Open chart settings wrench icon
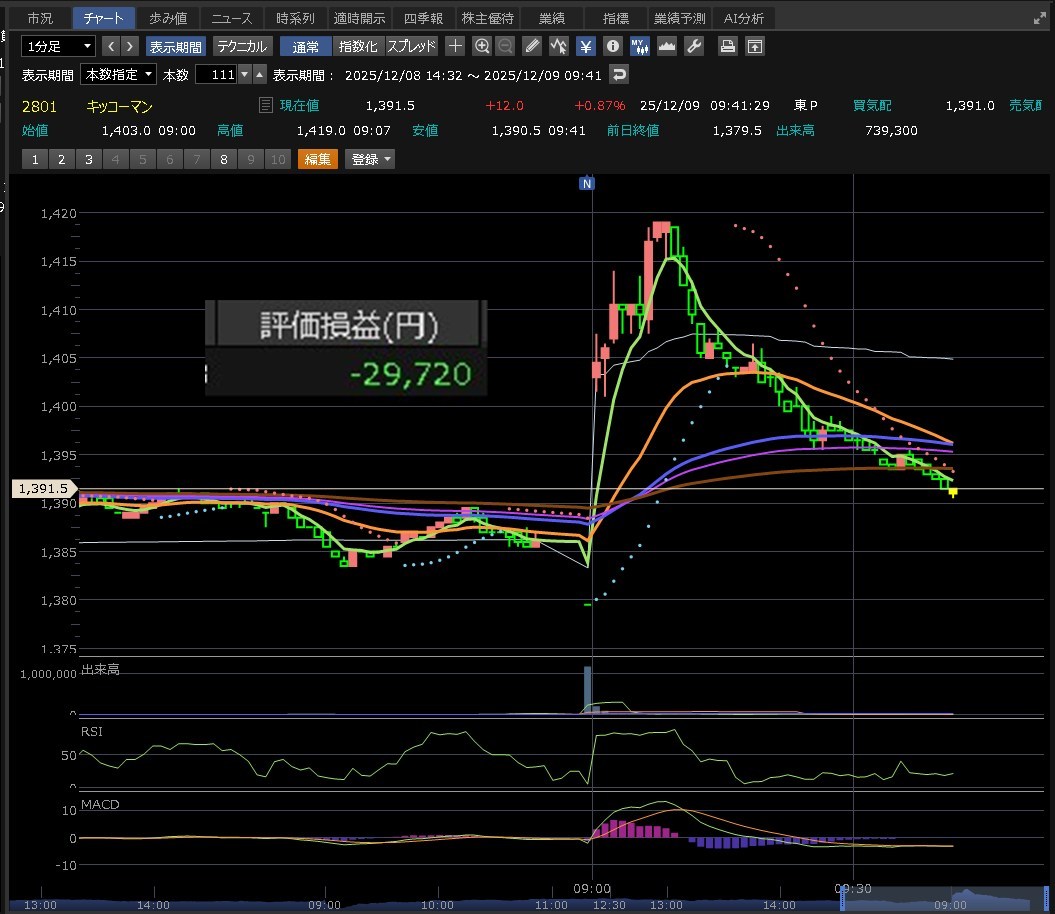The image size is (1055, 914). click(x=694, y=46)
